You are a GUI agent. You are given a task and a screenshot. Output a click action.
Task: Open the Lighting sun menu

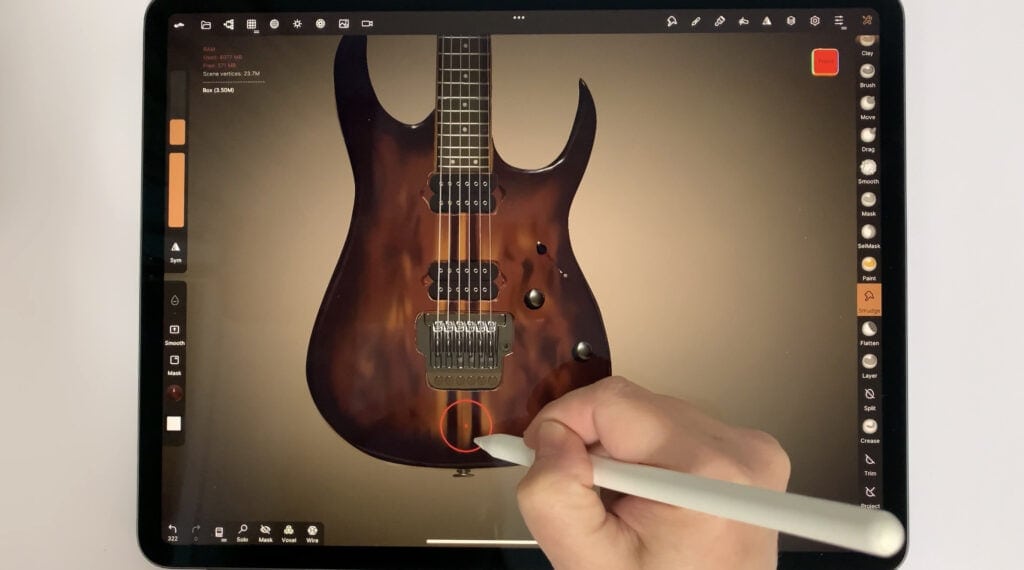pos(297,23)
